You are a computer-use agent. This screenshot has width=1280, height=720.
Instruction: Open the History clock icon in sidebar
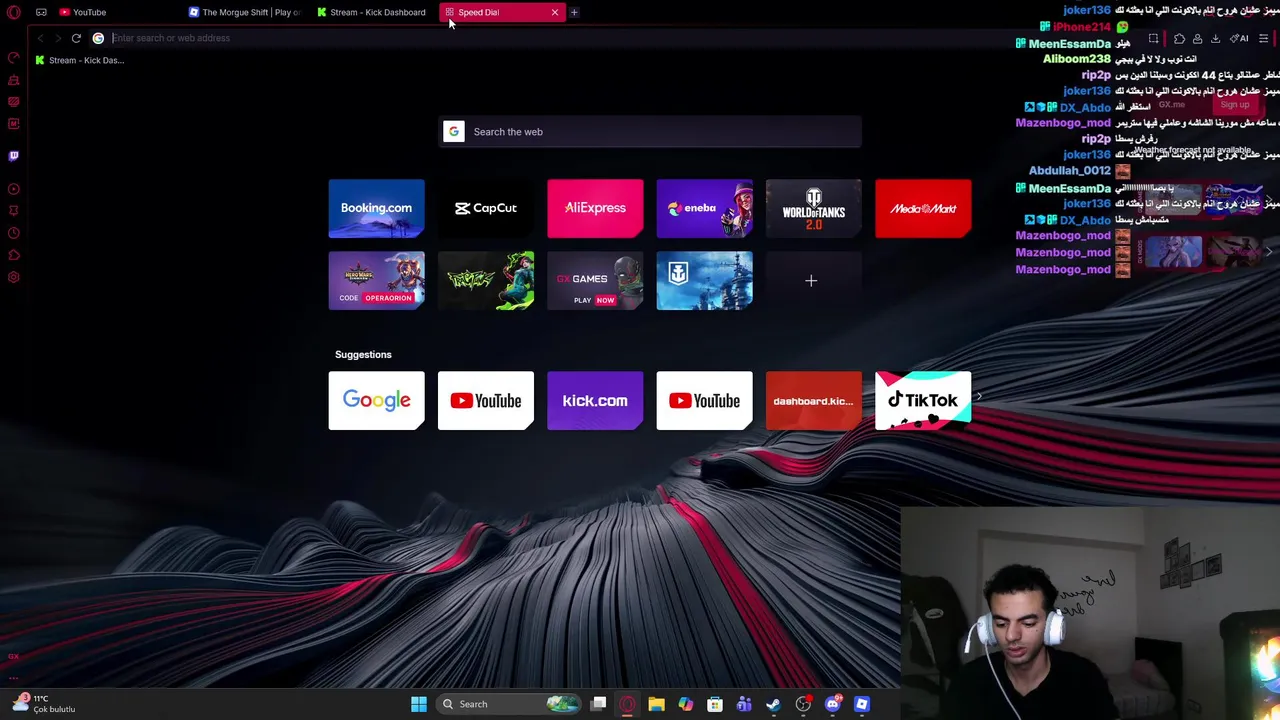click(x=14, y=233)
